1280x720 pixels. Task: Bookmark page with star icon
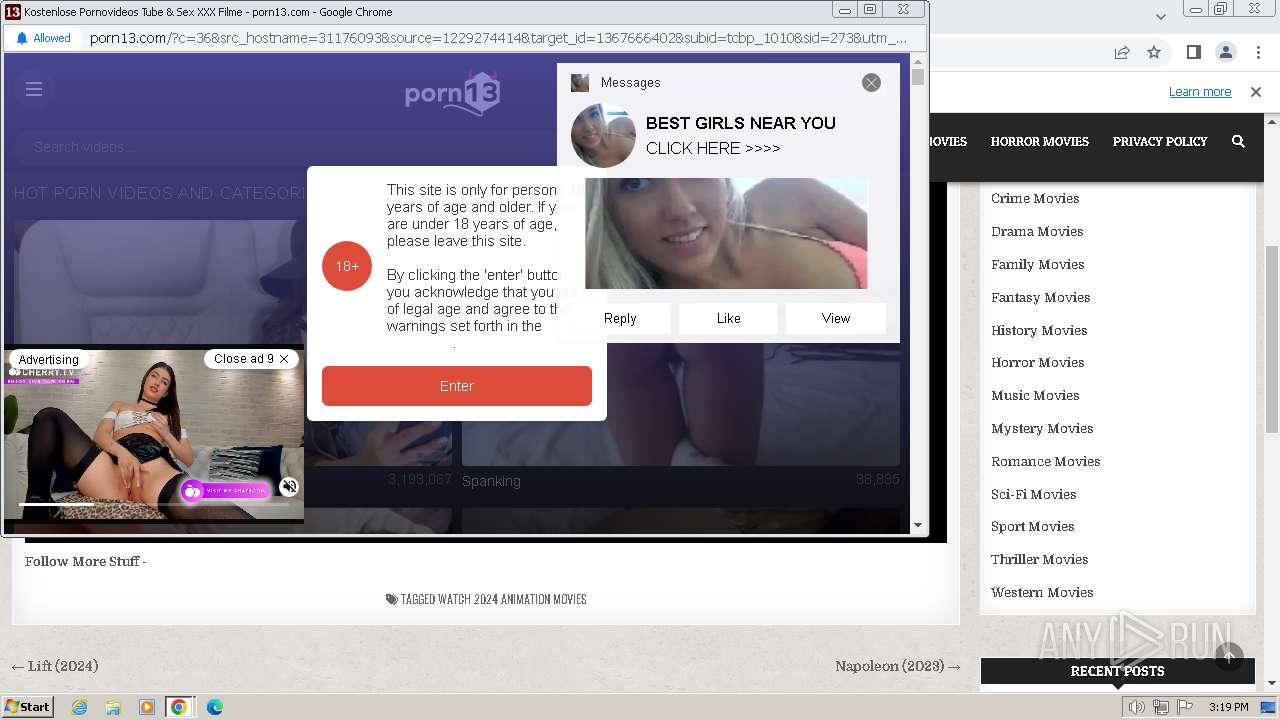(x=1154, y=52)
